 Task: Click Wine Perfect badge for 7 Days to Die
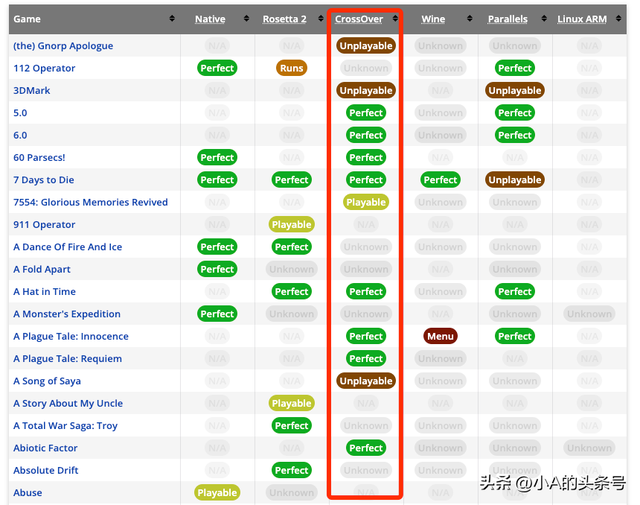pyautogui.click(x=440, y=180)
